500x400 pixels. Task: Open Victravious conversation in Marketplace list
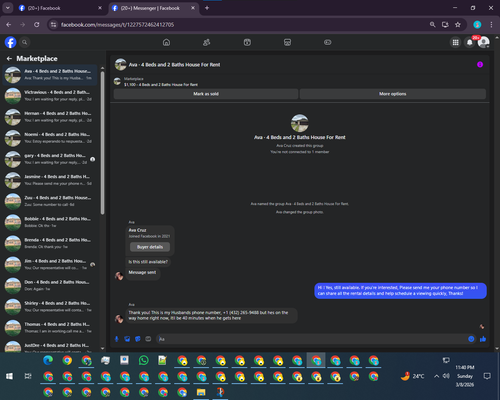[x=50, y=96]
